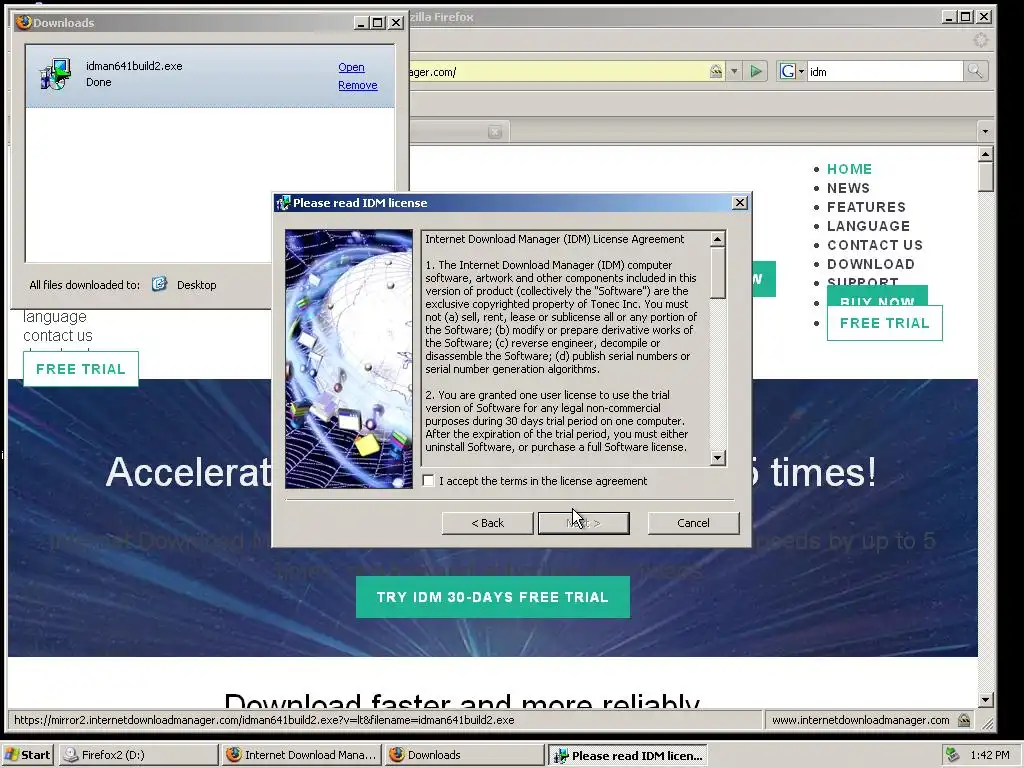Click the system tray network icon
The width and height of the screenshot is (1024, 768).
[953, 755]
